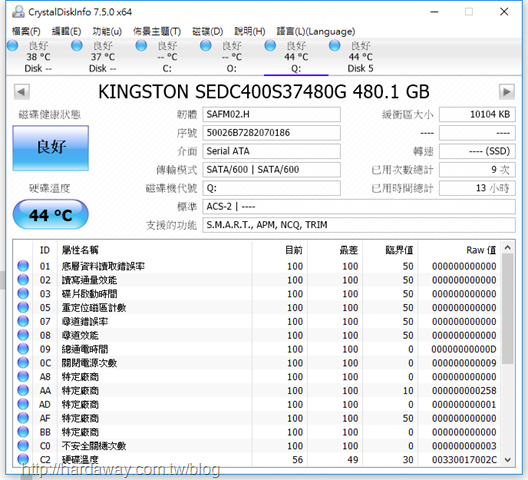Viewport: 528px width, 480px height.
Task: Click the scroll up arrow of attribute list
Action: [508, 248]
